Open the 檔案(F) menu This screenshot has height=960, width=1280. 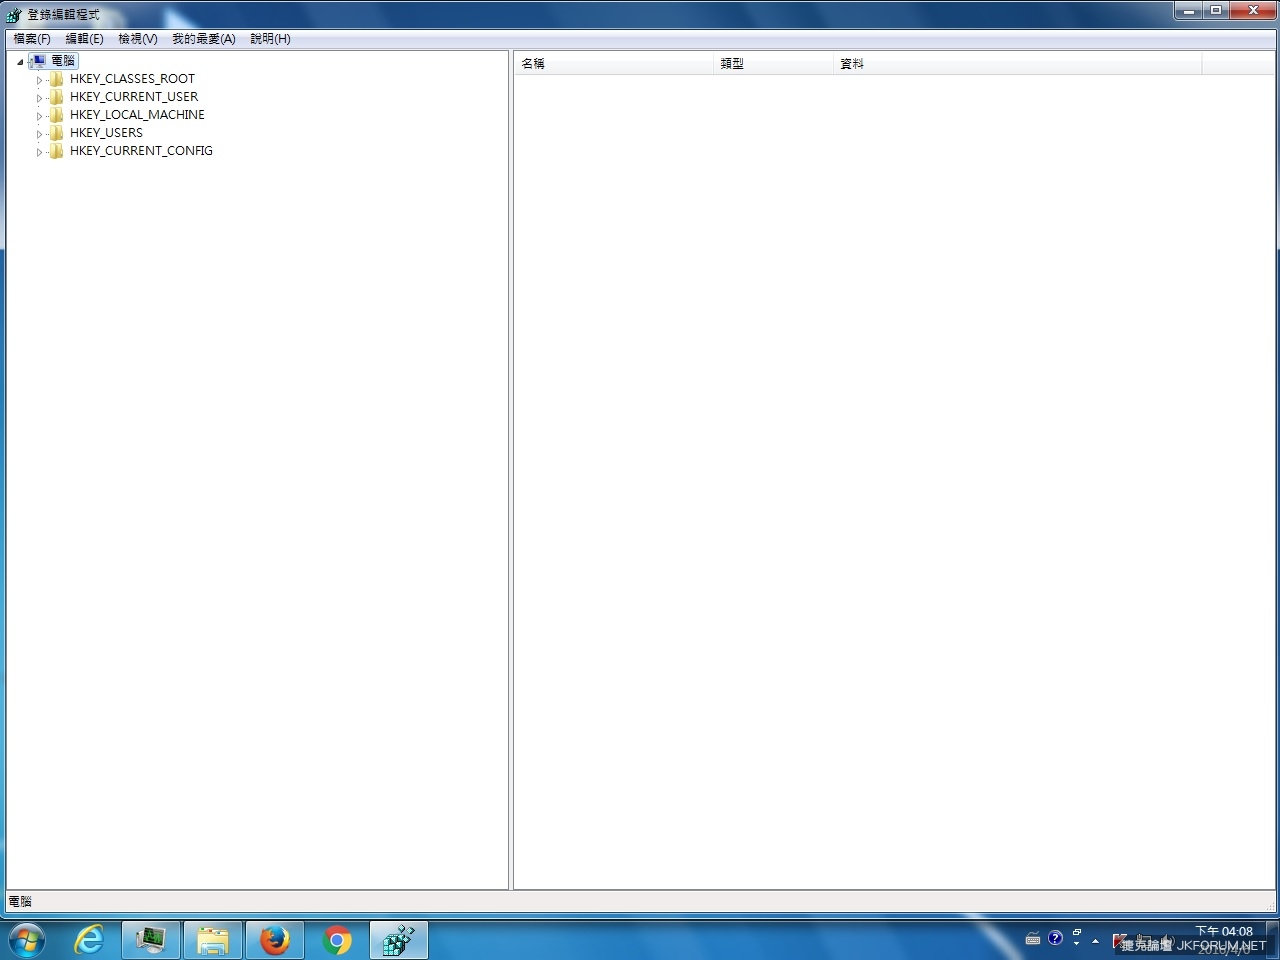(32, 39)
